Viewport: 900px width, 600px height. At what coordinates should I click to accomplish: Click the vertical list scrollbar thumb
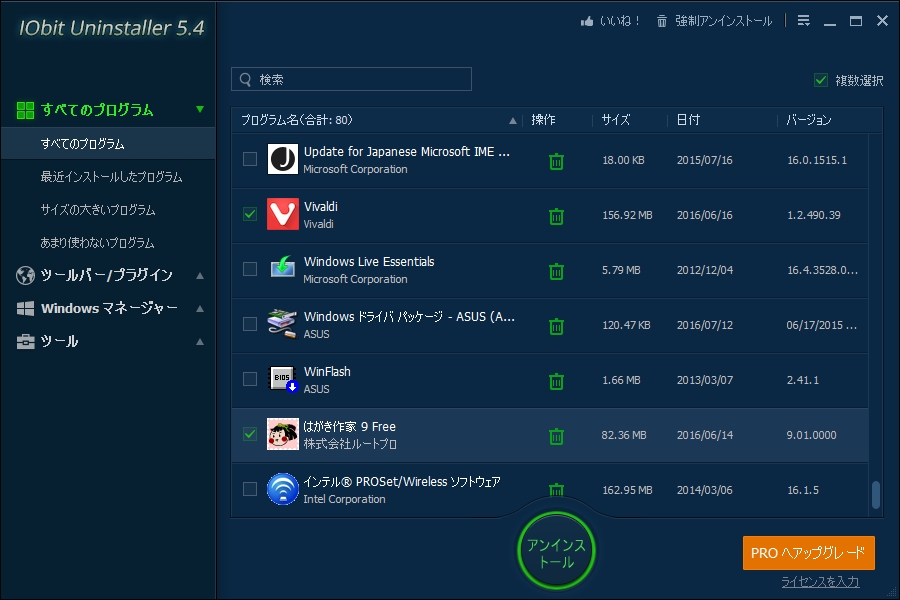[876, 495]
